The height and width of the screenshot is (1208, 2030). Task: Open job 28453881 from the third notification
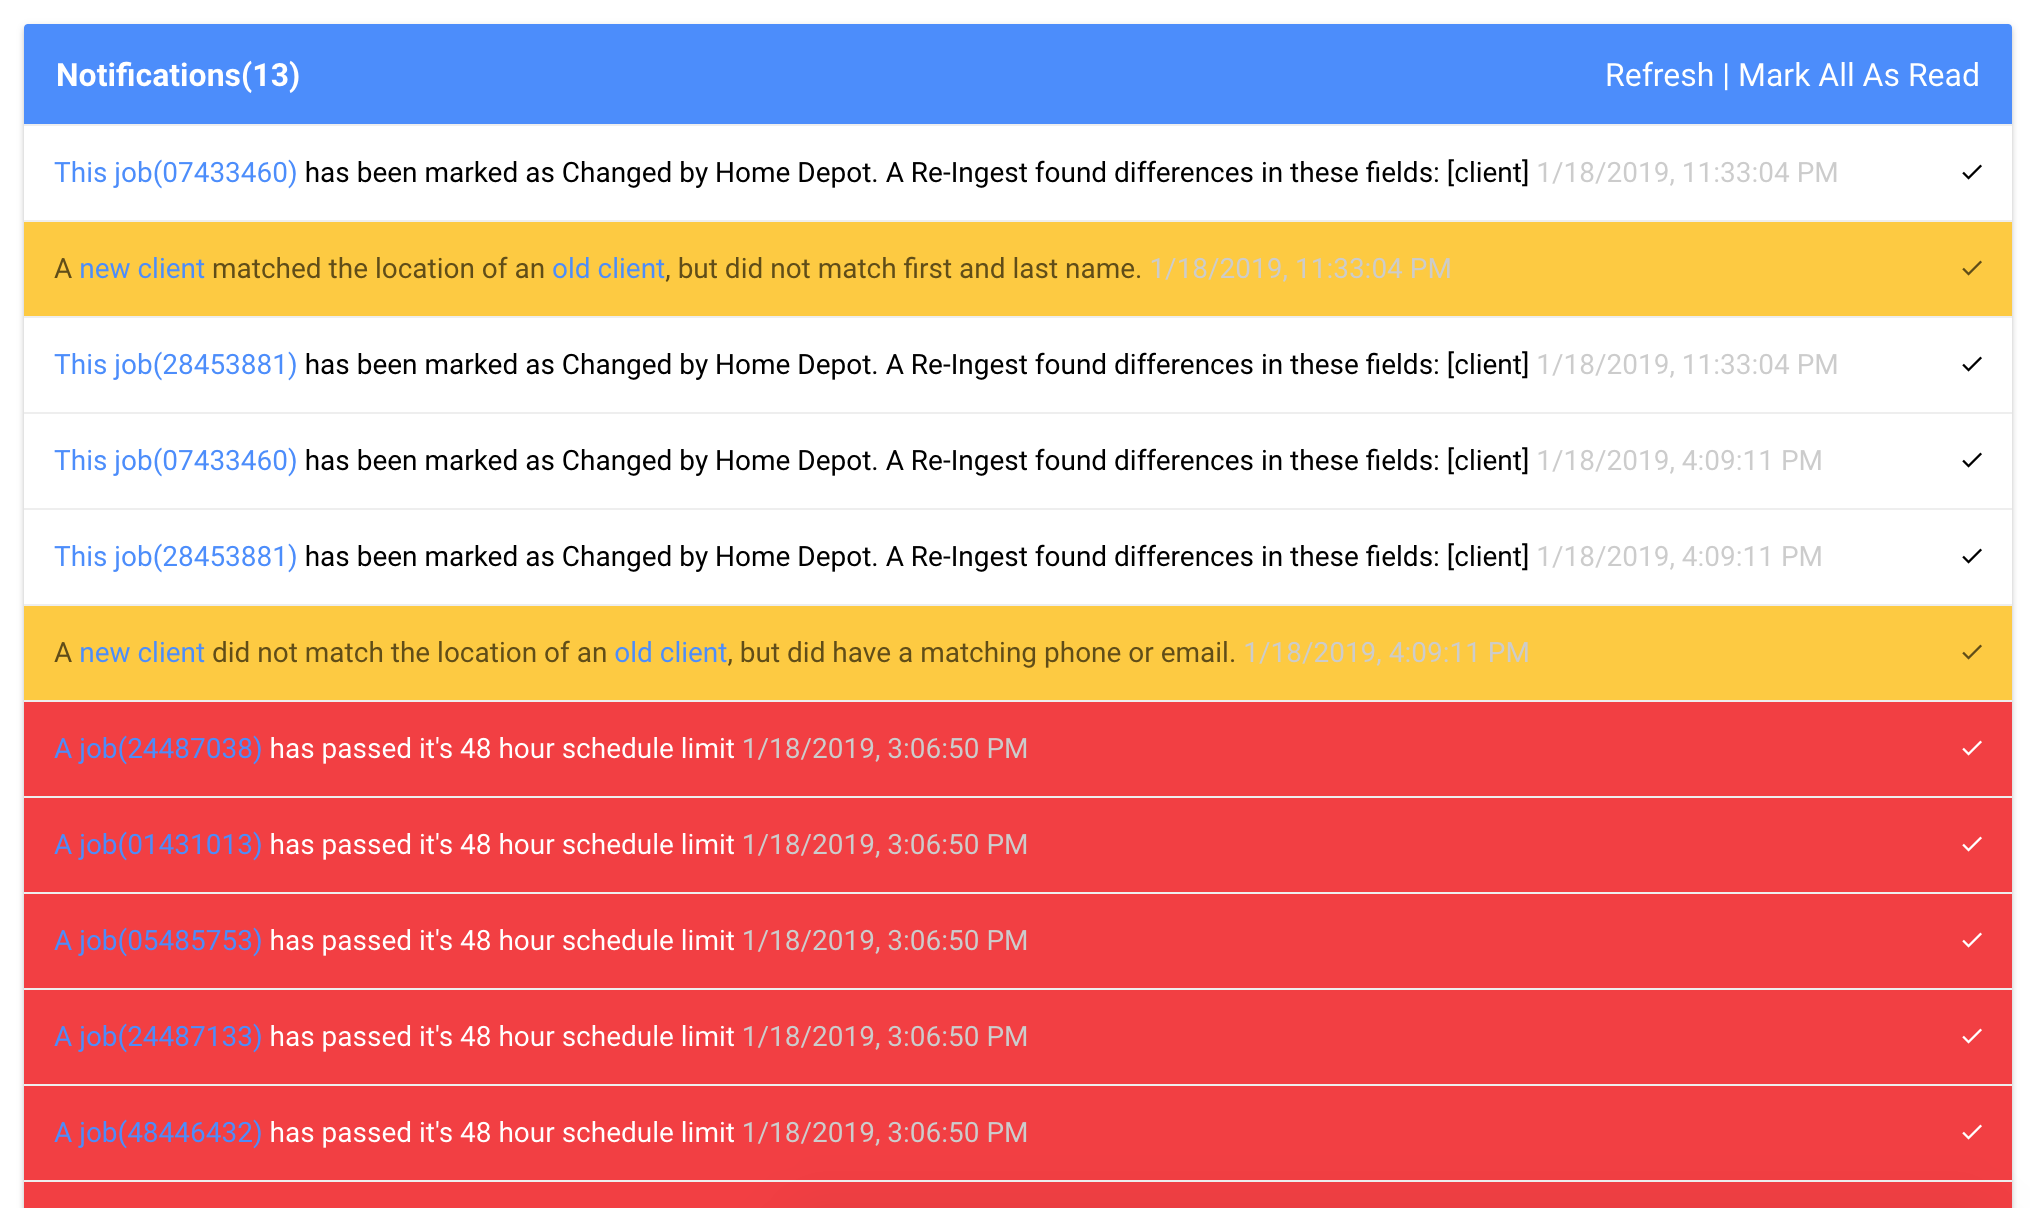point(175,364)
